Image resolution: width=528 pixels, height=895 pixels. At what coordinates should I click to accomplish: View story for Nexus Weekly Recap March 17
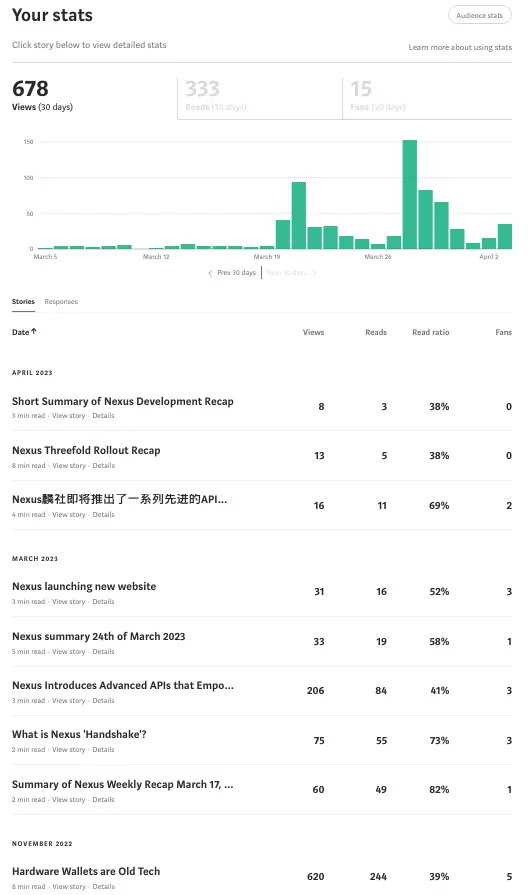click(68, 800)
